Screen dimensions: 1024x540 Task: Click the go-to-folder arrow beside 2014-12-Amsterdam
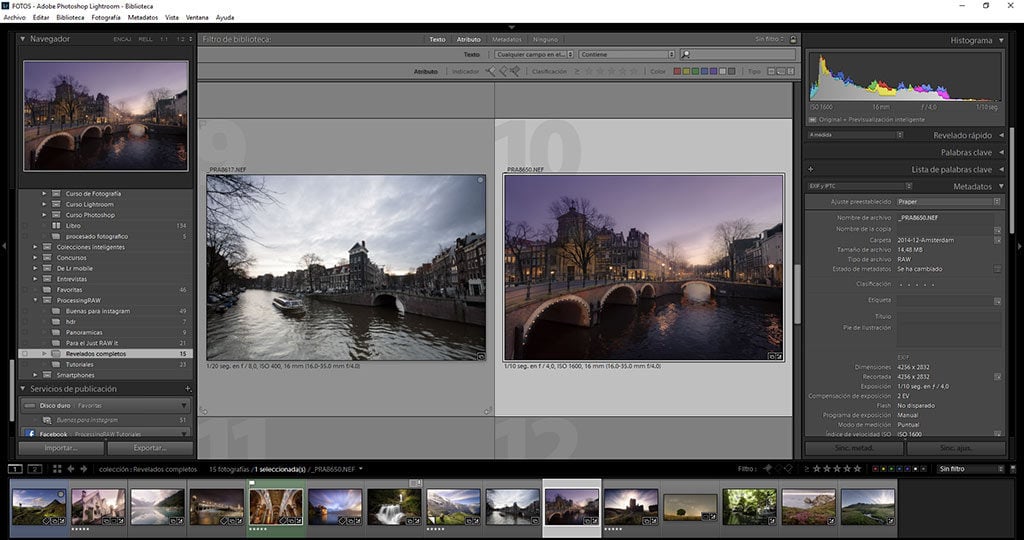point(997,240)
